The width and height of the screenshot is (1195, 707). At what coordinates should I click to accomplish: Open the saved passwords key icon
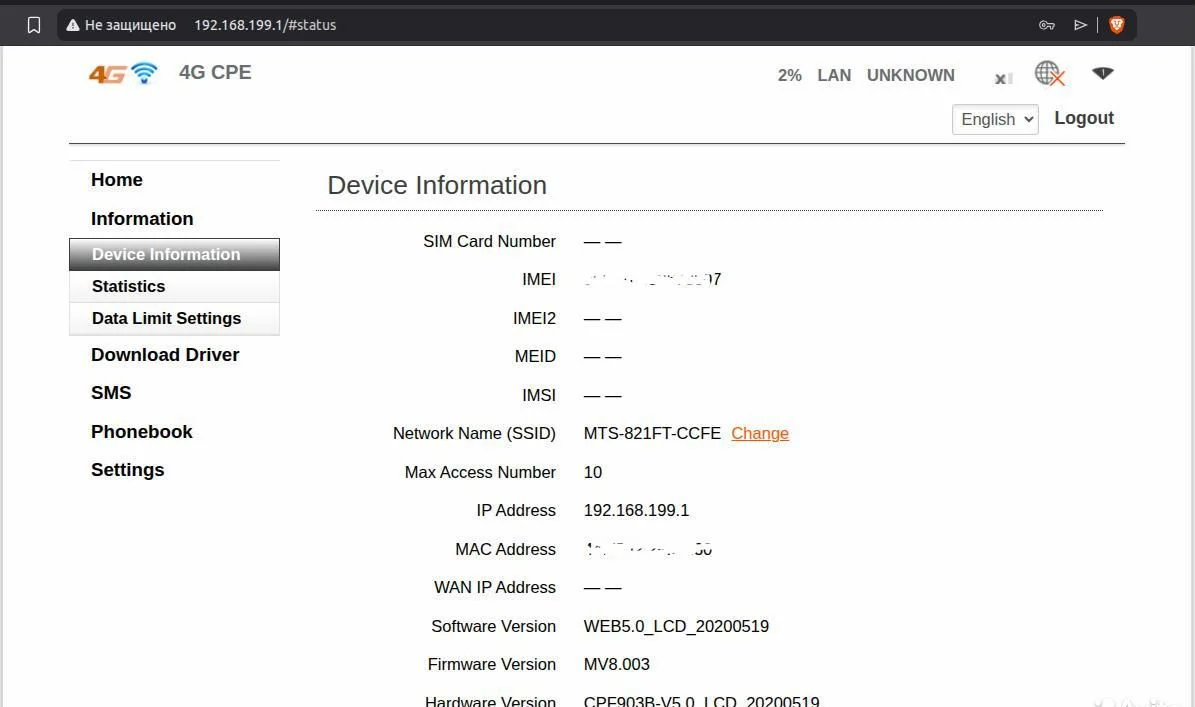[x=1046, y=25]
